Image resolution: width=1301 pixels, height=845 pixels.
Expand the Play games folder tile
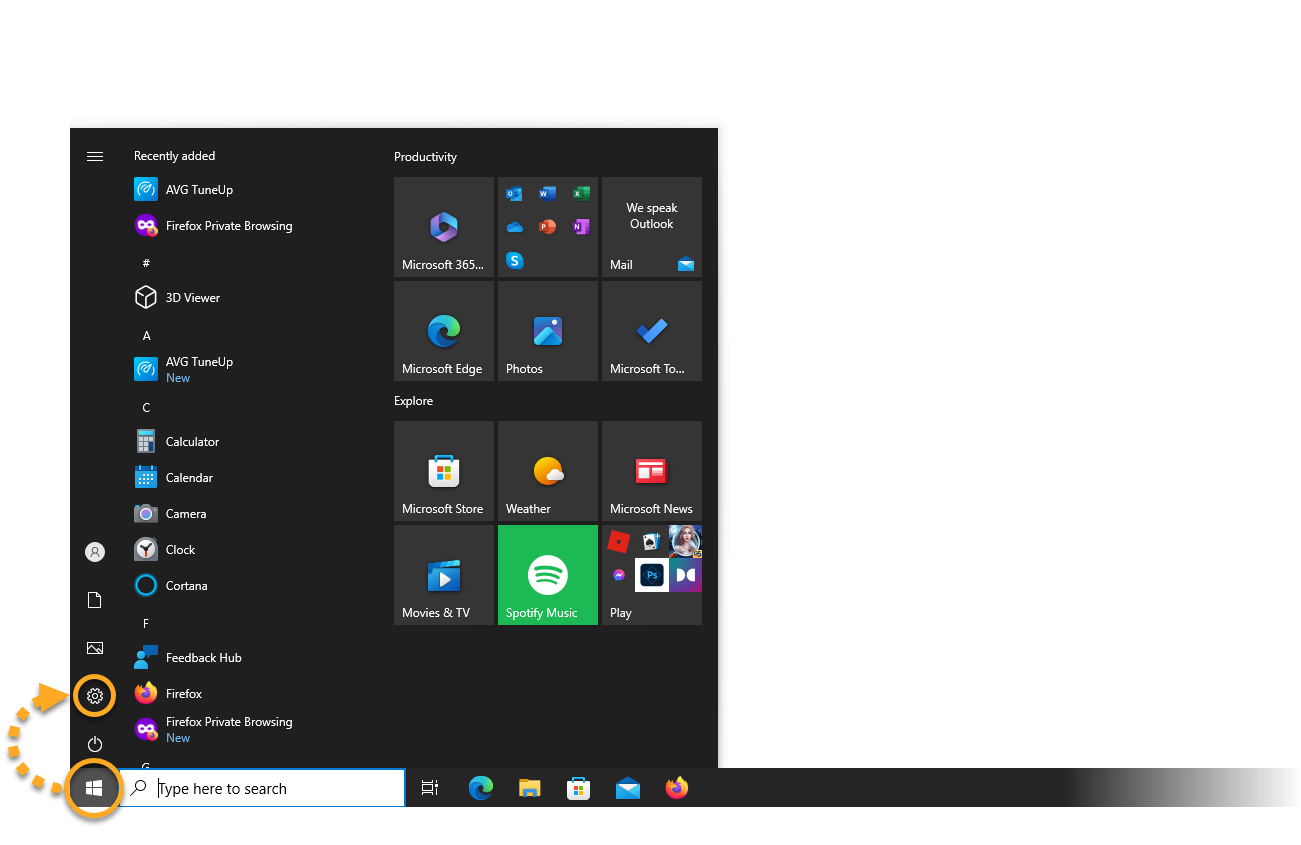pos(651,575)
